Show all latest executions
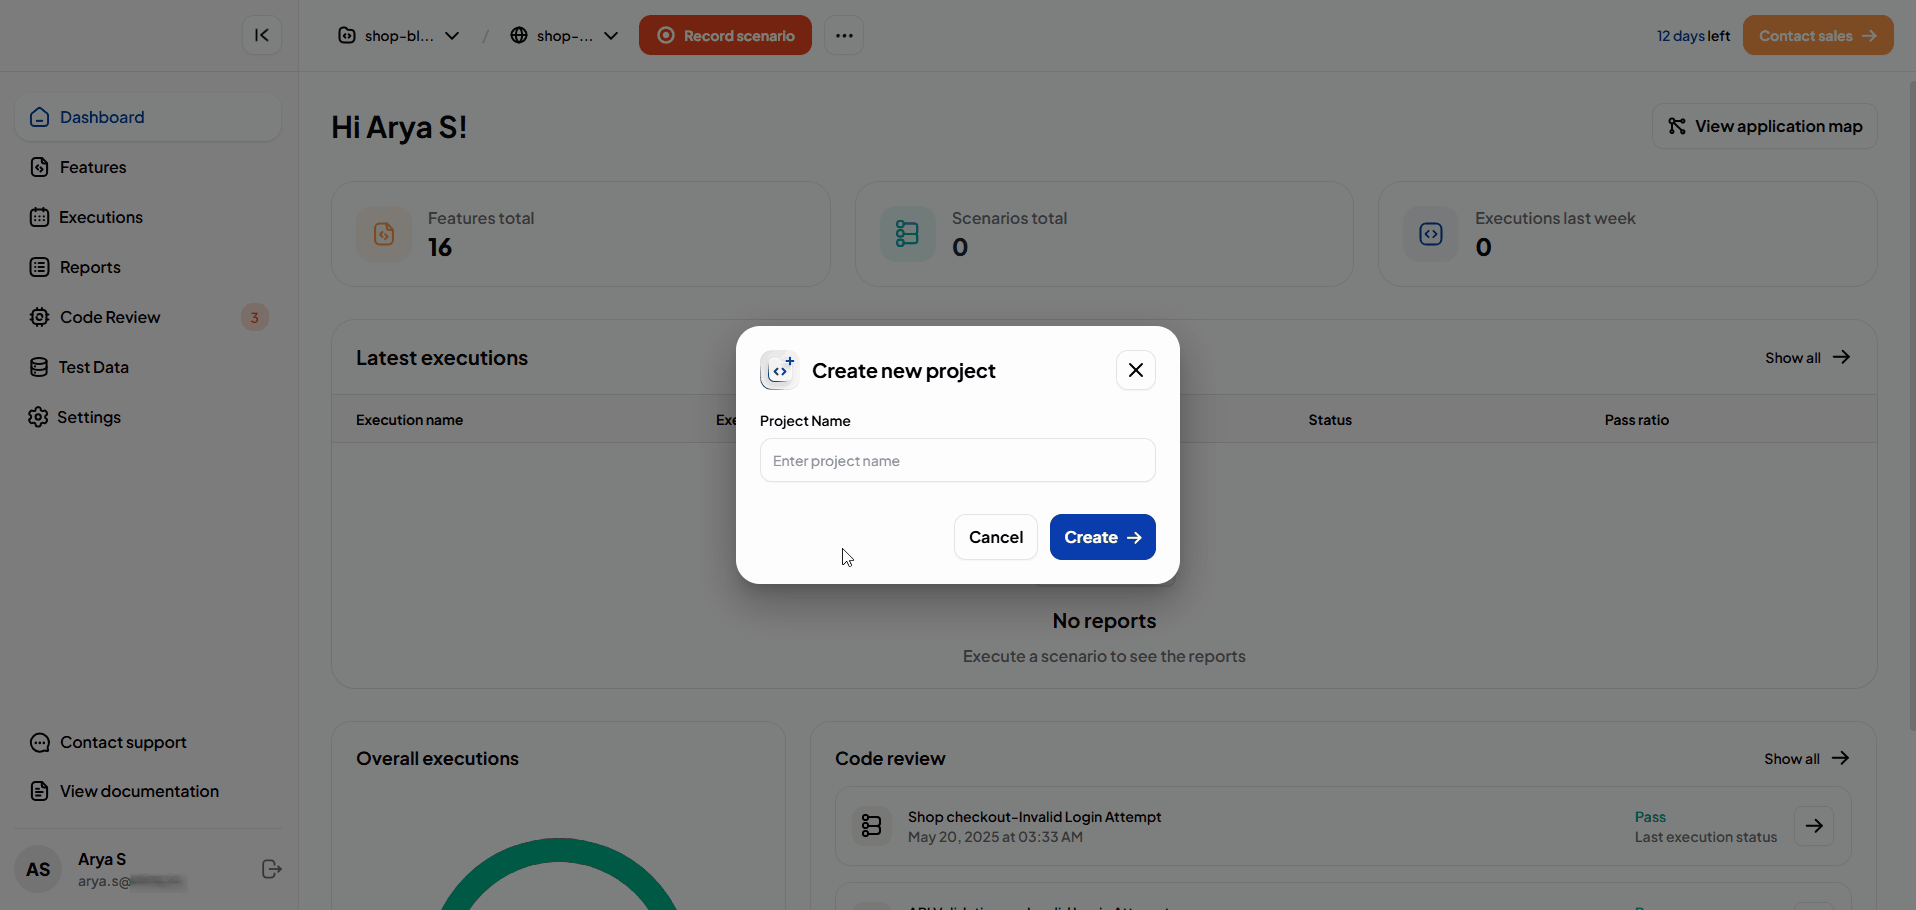 (x=1807, y=358)
